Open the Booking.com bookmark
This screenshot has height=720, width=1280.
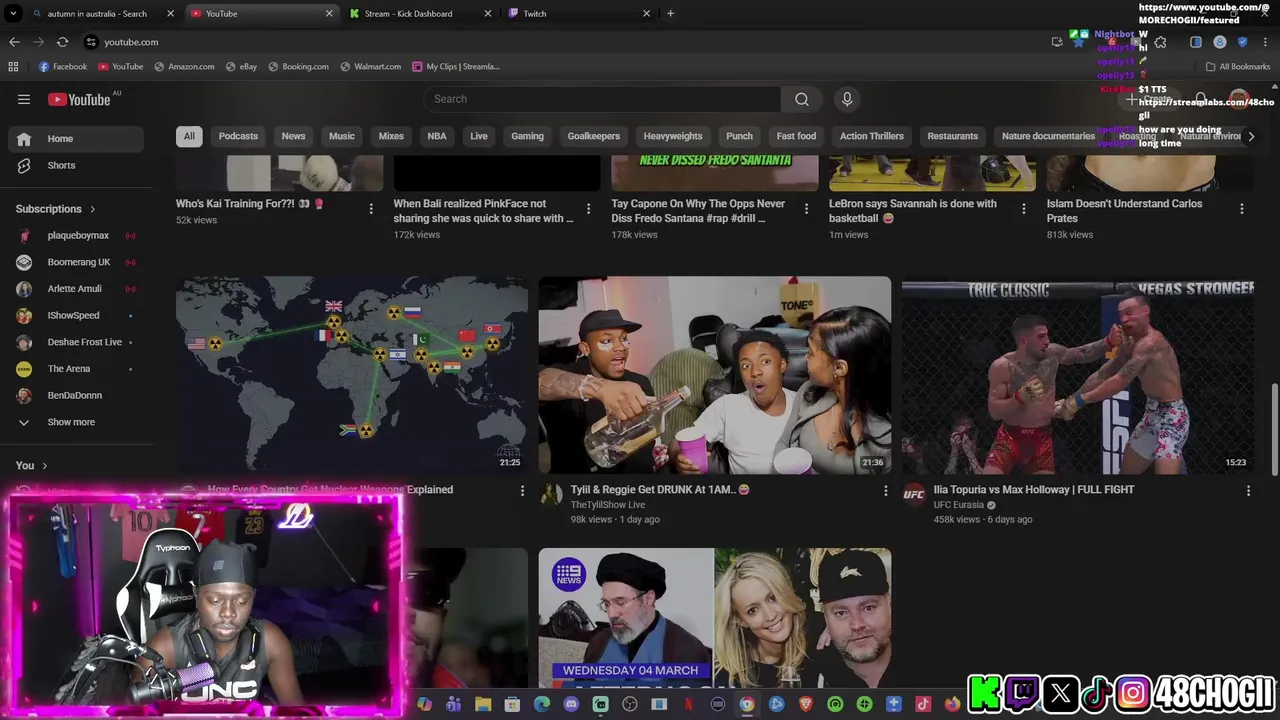[298, 67]
